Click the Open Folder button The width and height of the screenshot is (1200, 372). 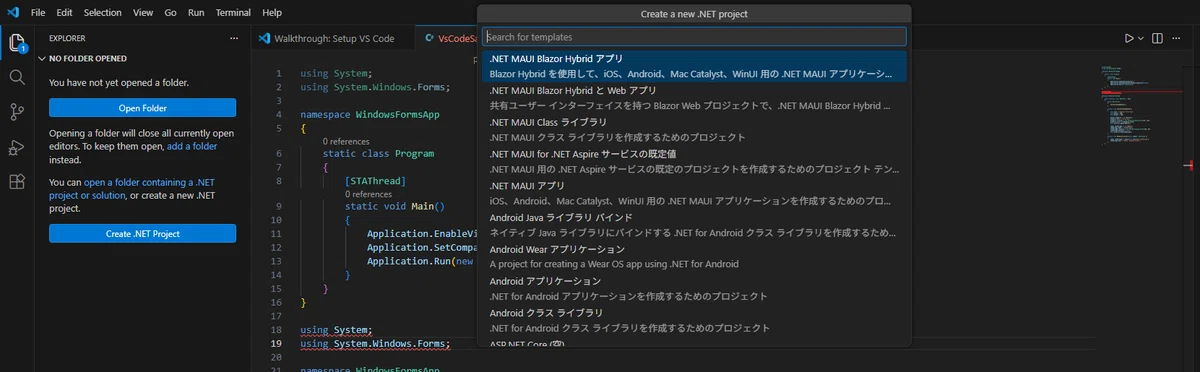[x=142, y=108]
